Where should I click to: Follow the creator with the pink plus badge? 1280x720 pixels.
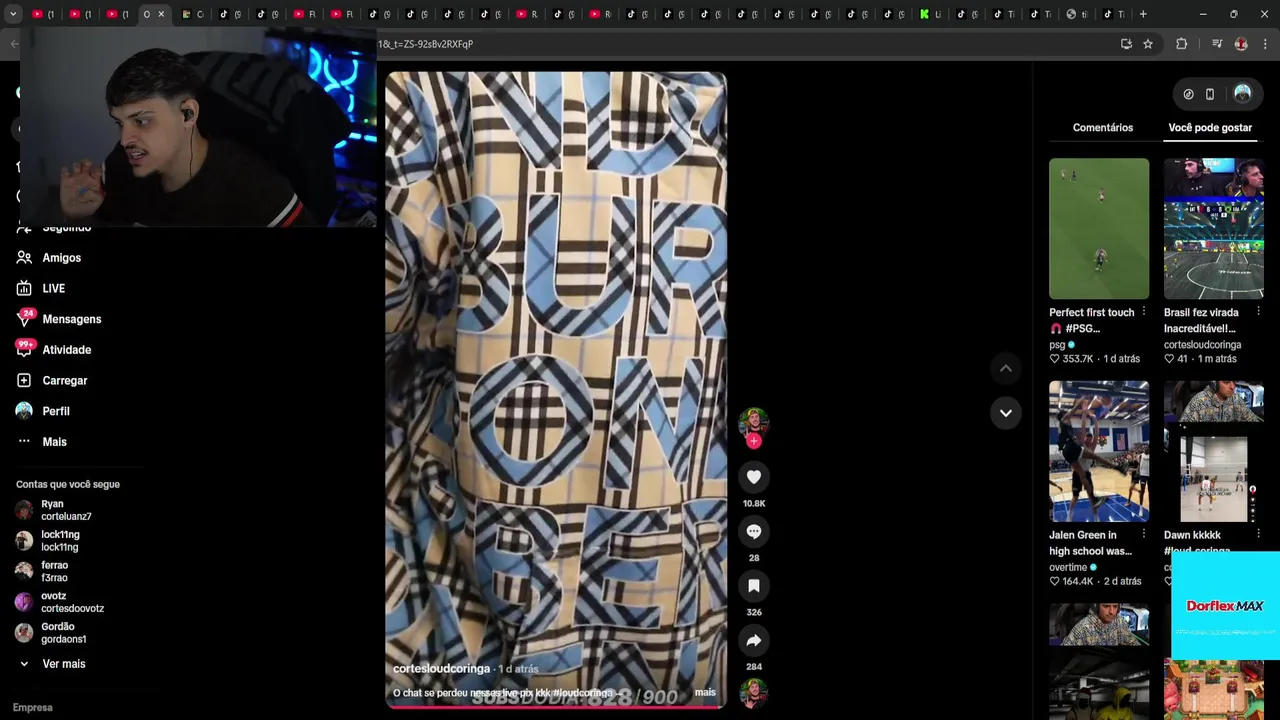click(754, 441)
